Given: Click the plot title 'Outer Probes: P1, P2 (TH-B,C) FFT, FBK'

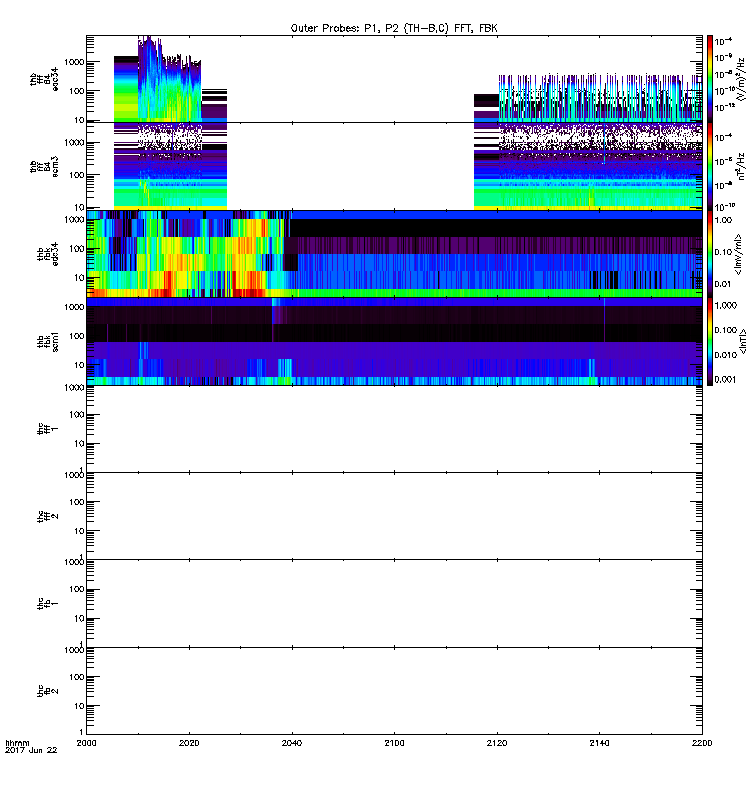Looking at the screenshot, I should point(394,28).
